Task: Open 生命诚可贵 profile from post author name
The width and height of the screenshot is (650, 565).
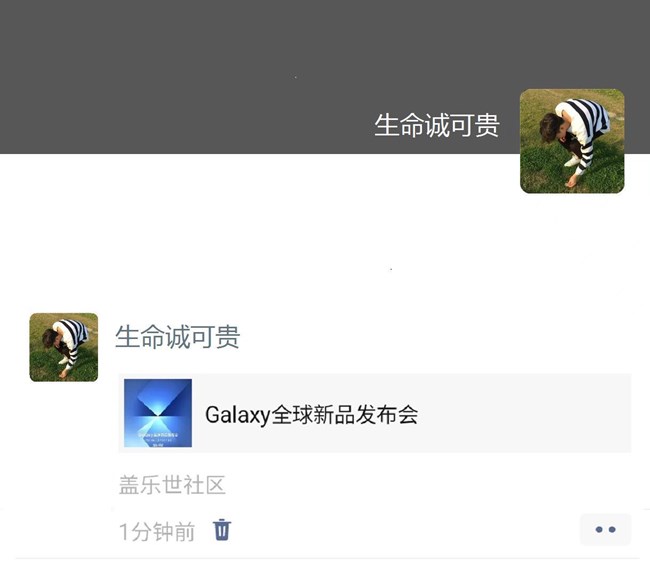Action: [177, 336]
